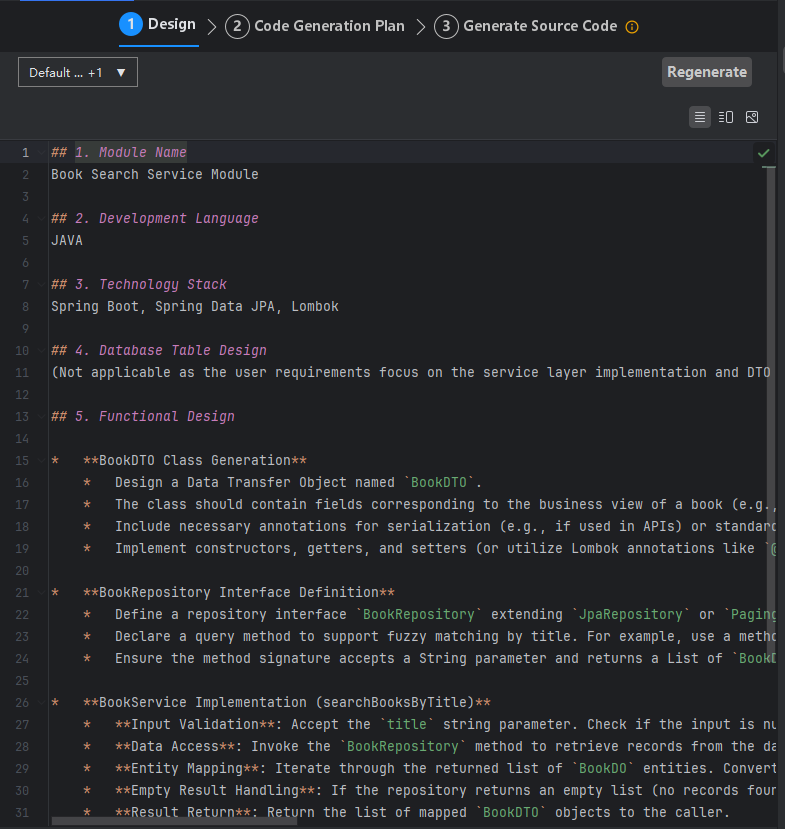The width and height of the screenshot is (785, 829).
Task: Click the green checkmark inspection icon
Action: pyautogui.click(x=764, y=153)
